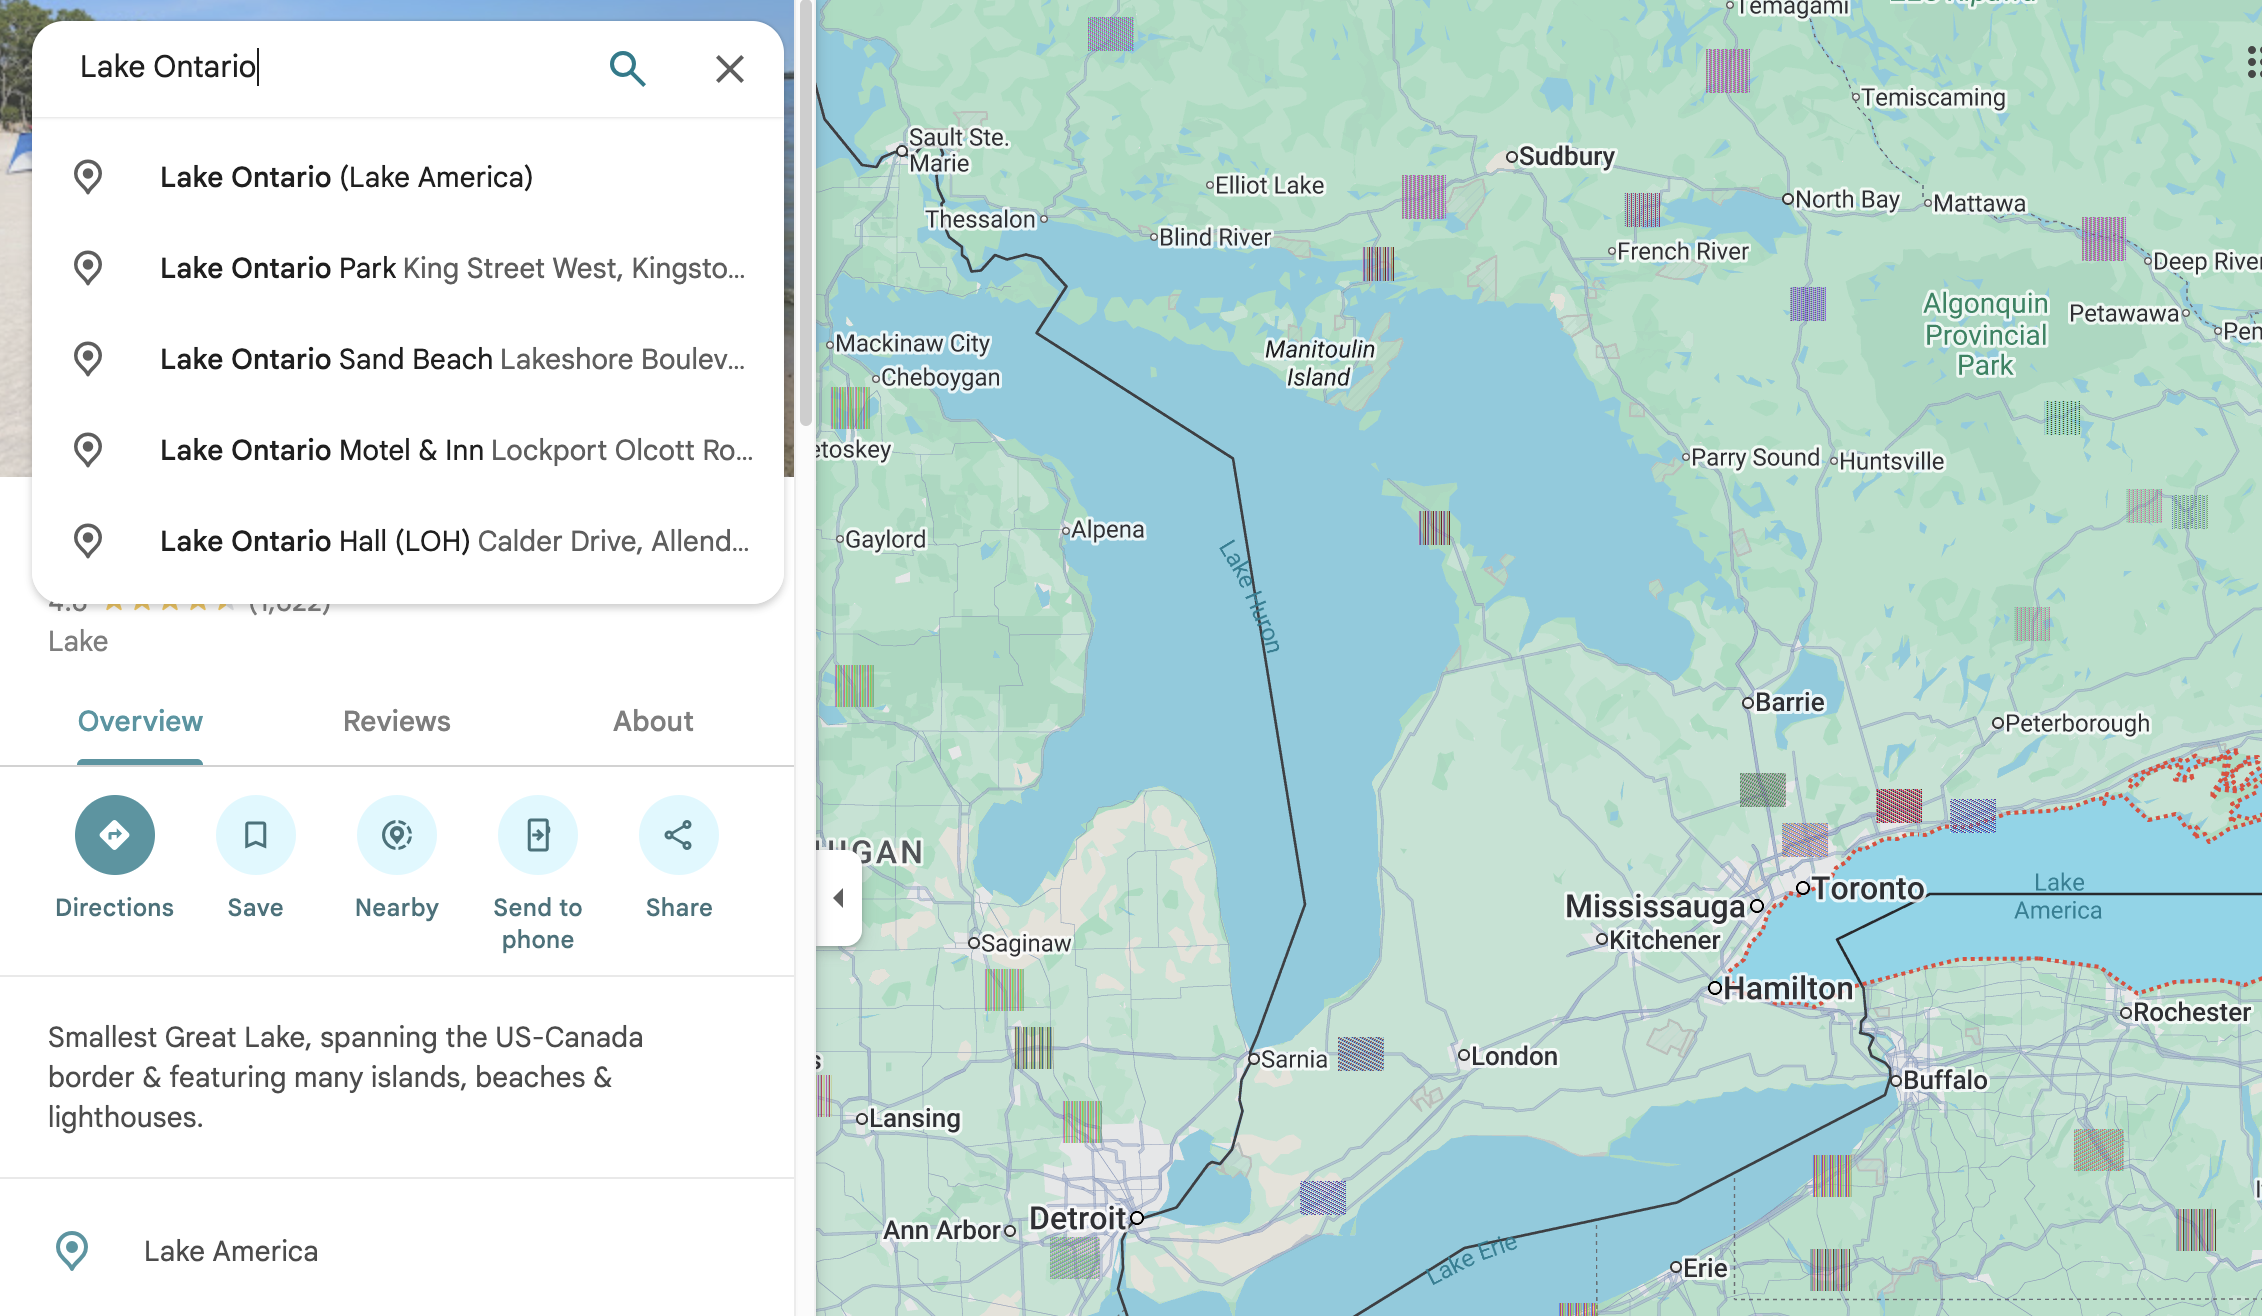The image size is (2262, 1316).
Task: Click the Lake Huron map label
Action: pos(1250,596)
